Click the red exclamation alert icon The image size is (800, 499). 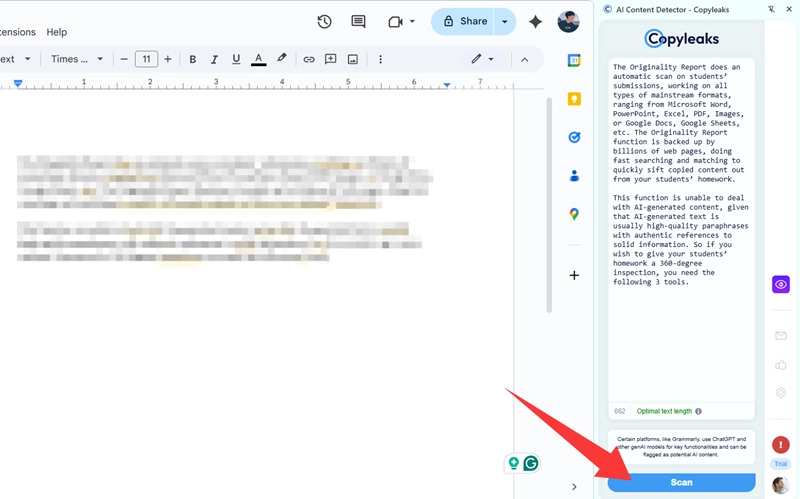[781, 445]
